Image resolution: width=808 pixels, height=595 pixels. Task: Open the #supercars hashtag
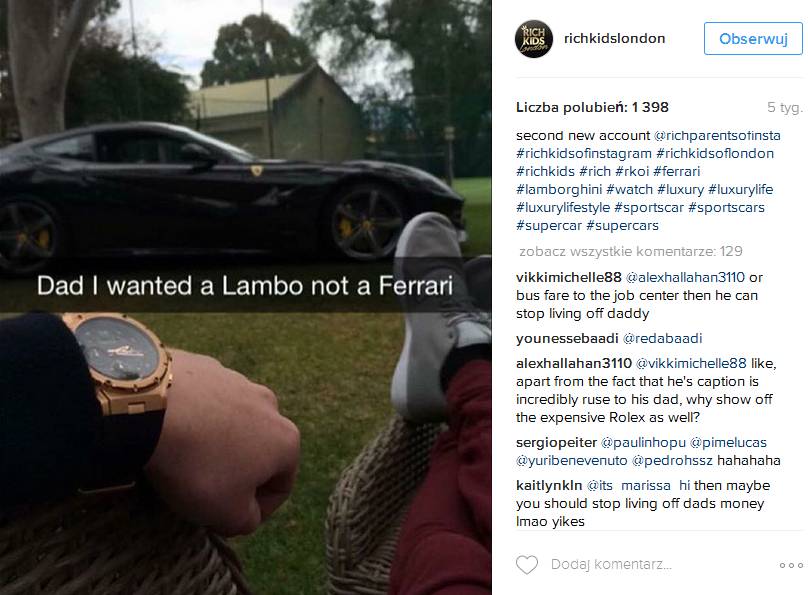(x=622, y=226)
